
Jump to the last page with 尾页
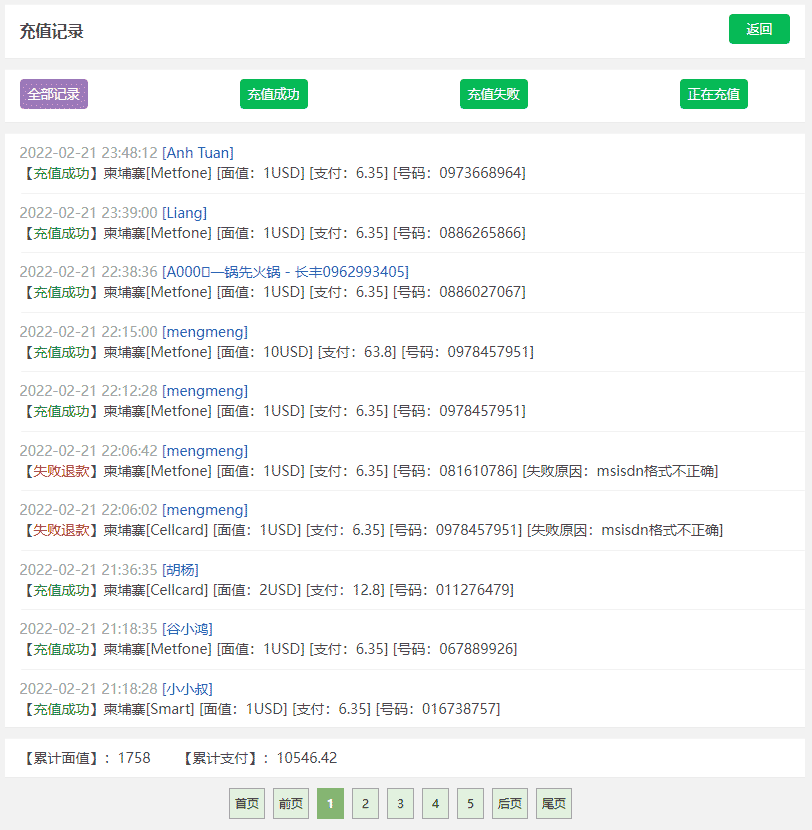coord(553,804)
